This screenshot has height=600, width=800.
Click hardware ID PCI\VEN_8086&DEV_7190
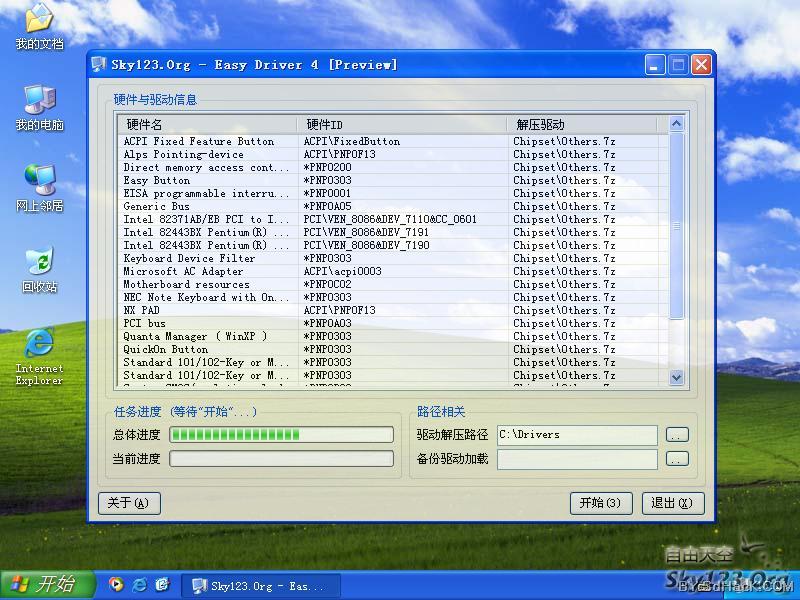pyautogui.click(x=366, y=245)
